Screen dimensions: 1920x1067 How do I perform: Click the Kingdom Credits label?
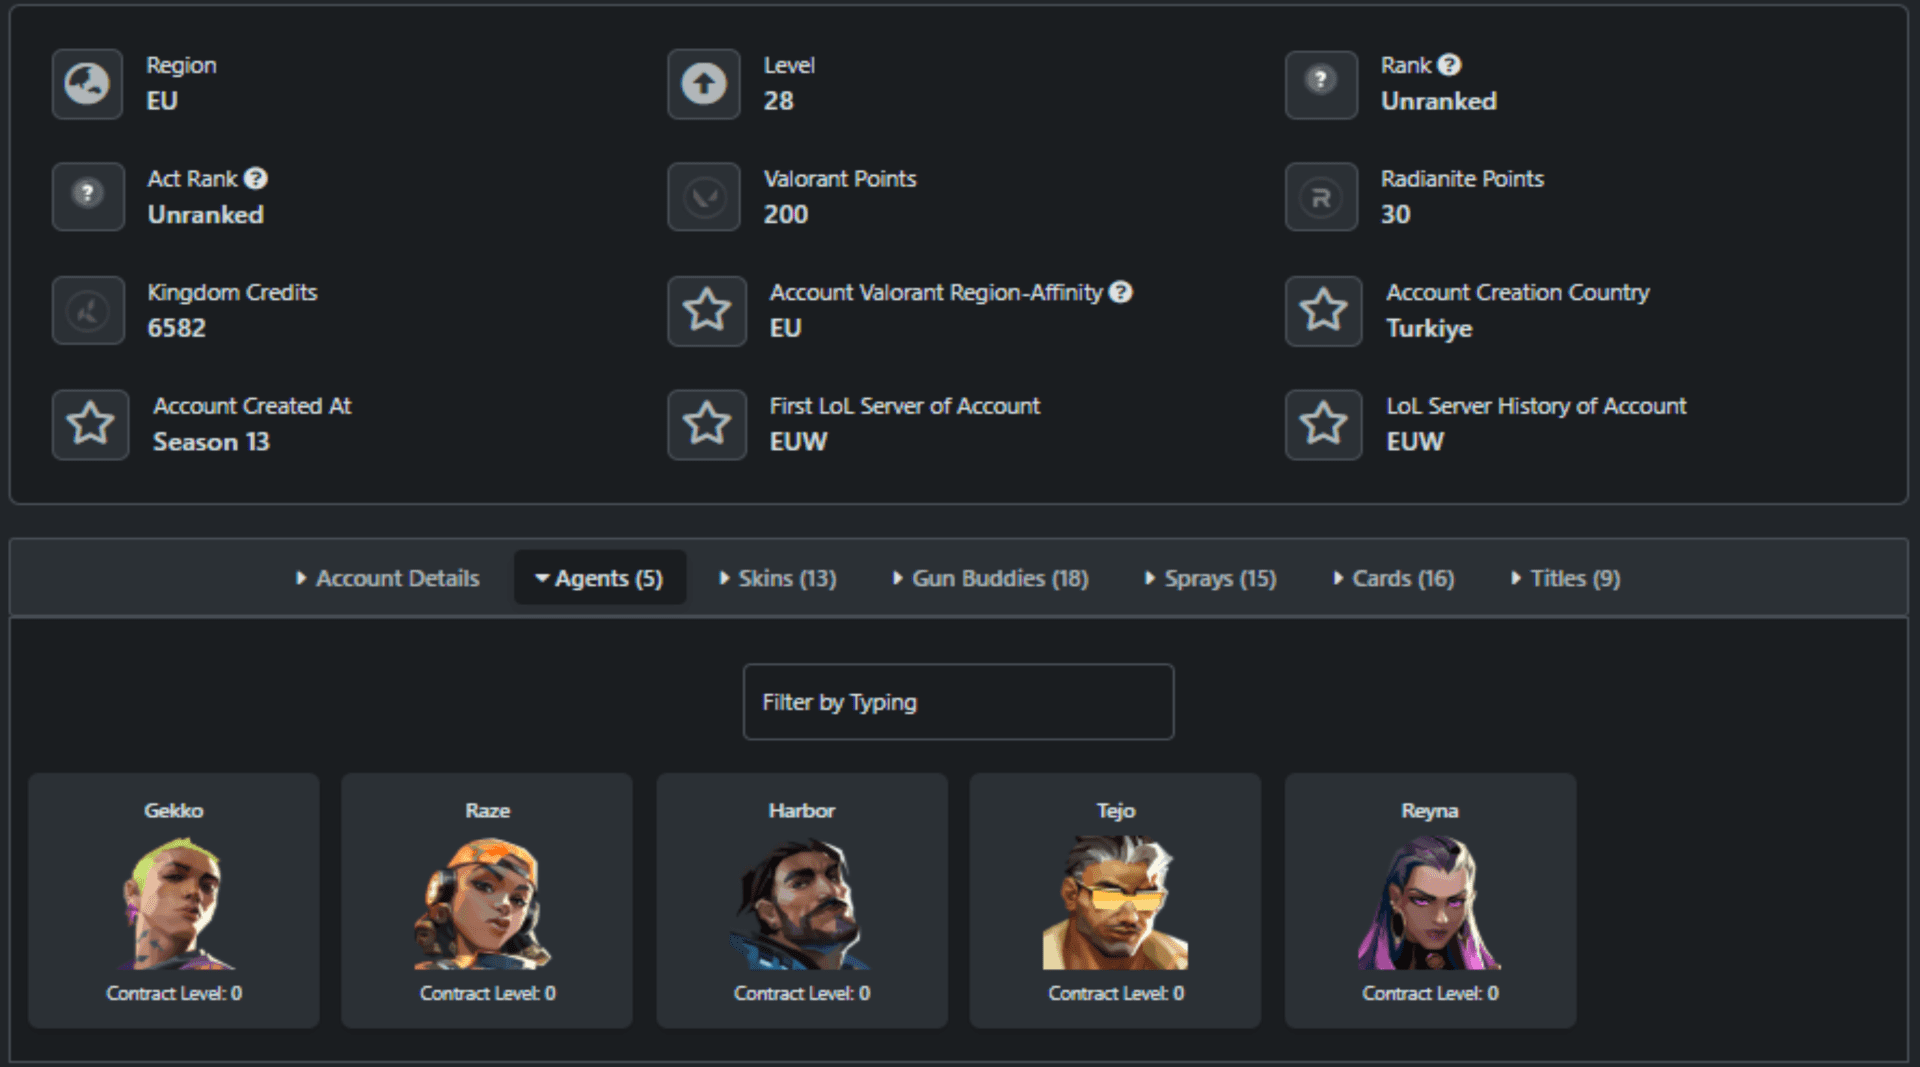click(232, 293)
